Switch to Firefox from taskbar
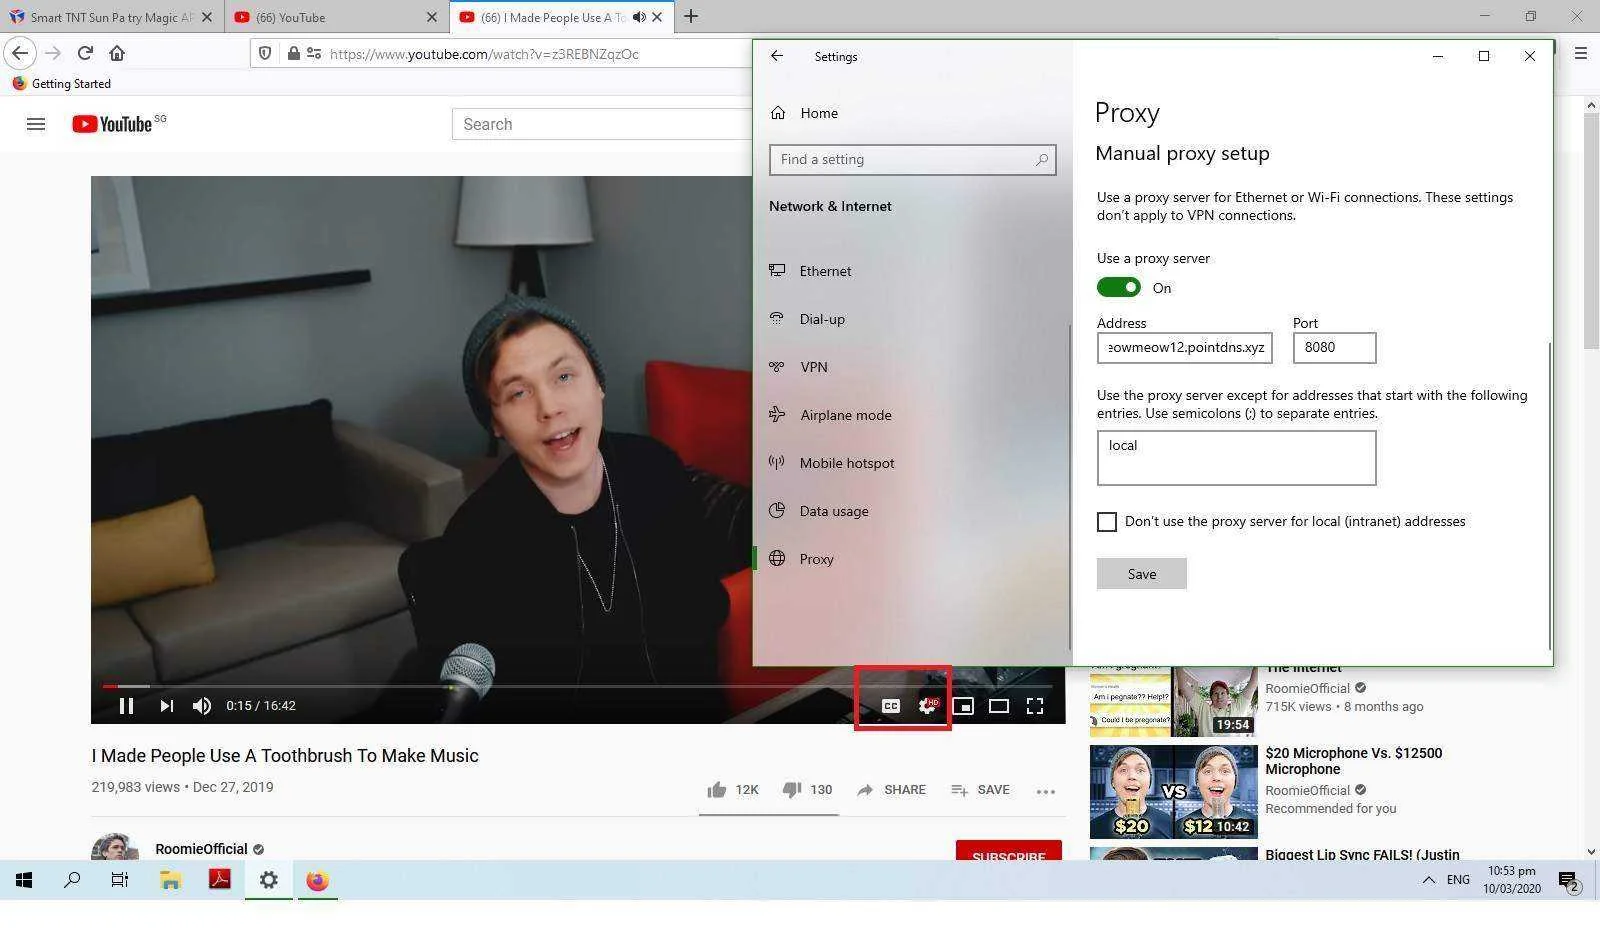The width and height of the screenshot is (1600, 930). coord(317,880)
